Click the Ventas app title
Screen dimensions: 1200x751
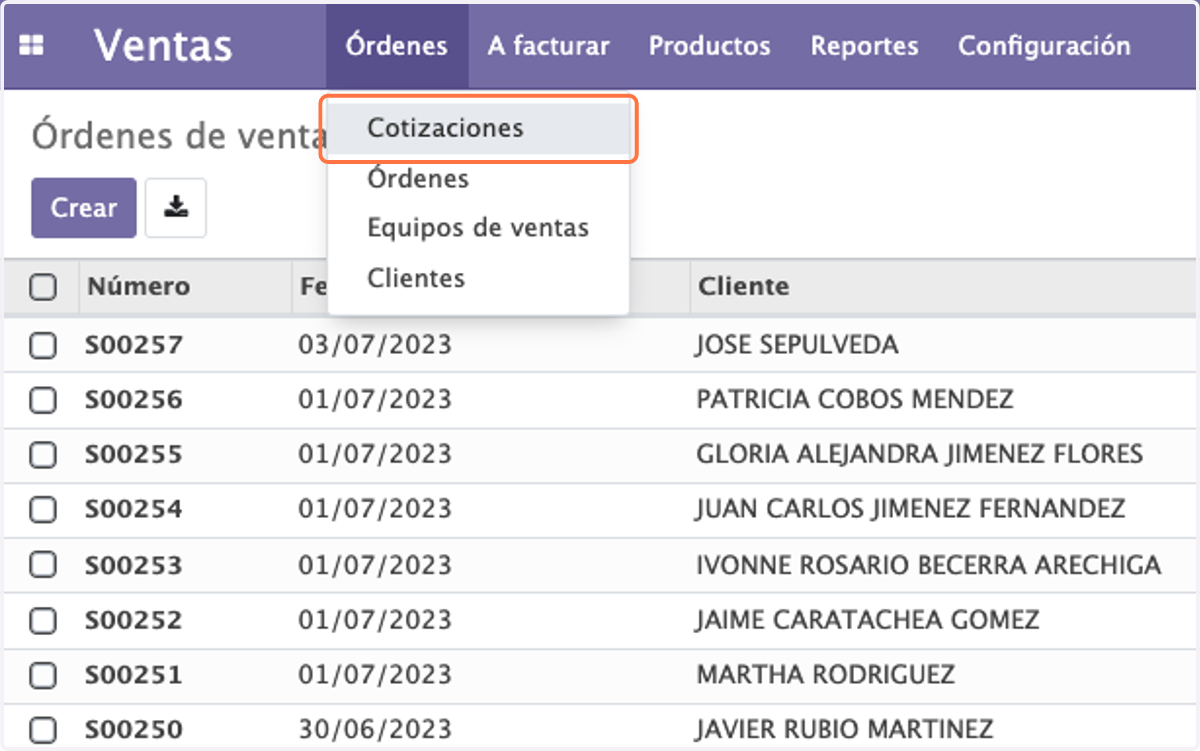pos(163,46)
